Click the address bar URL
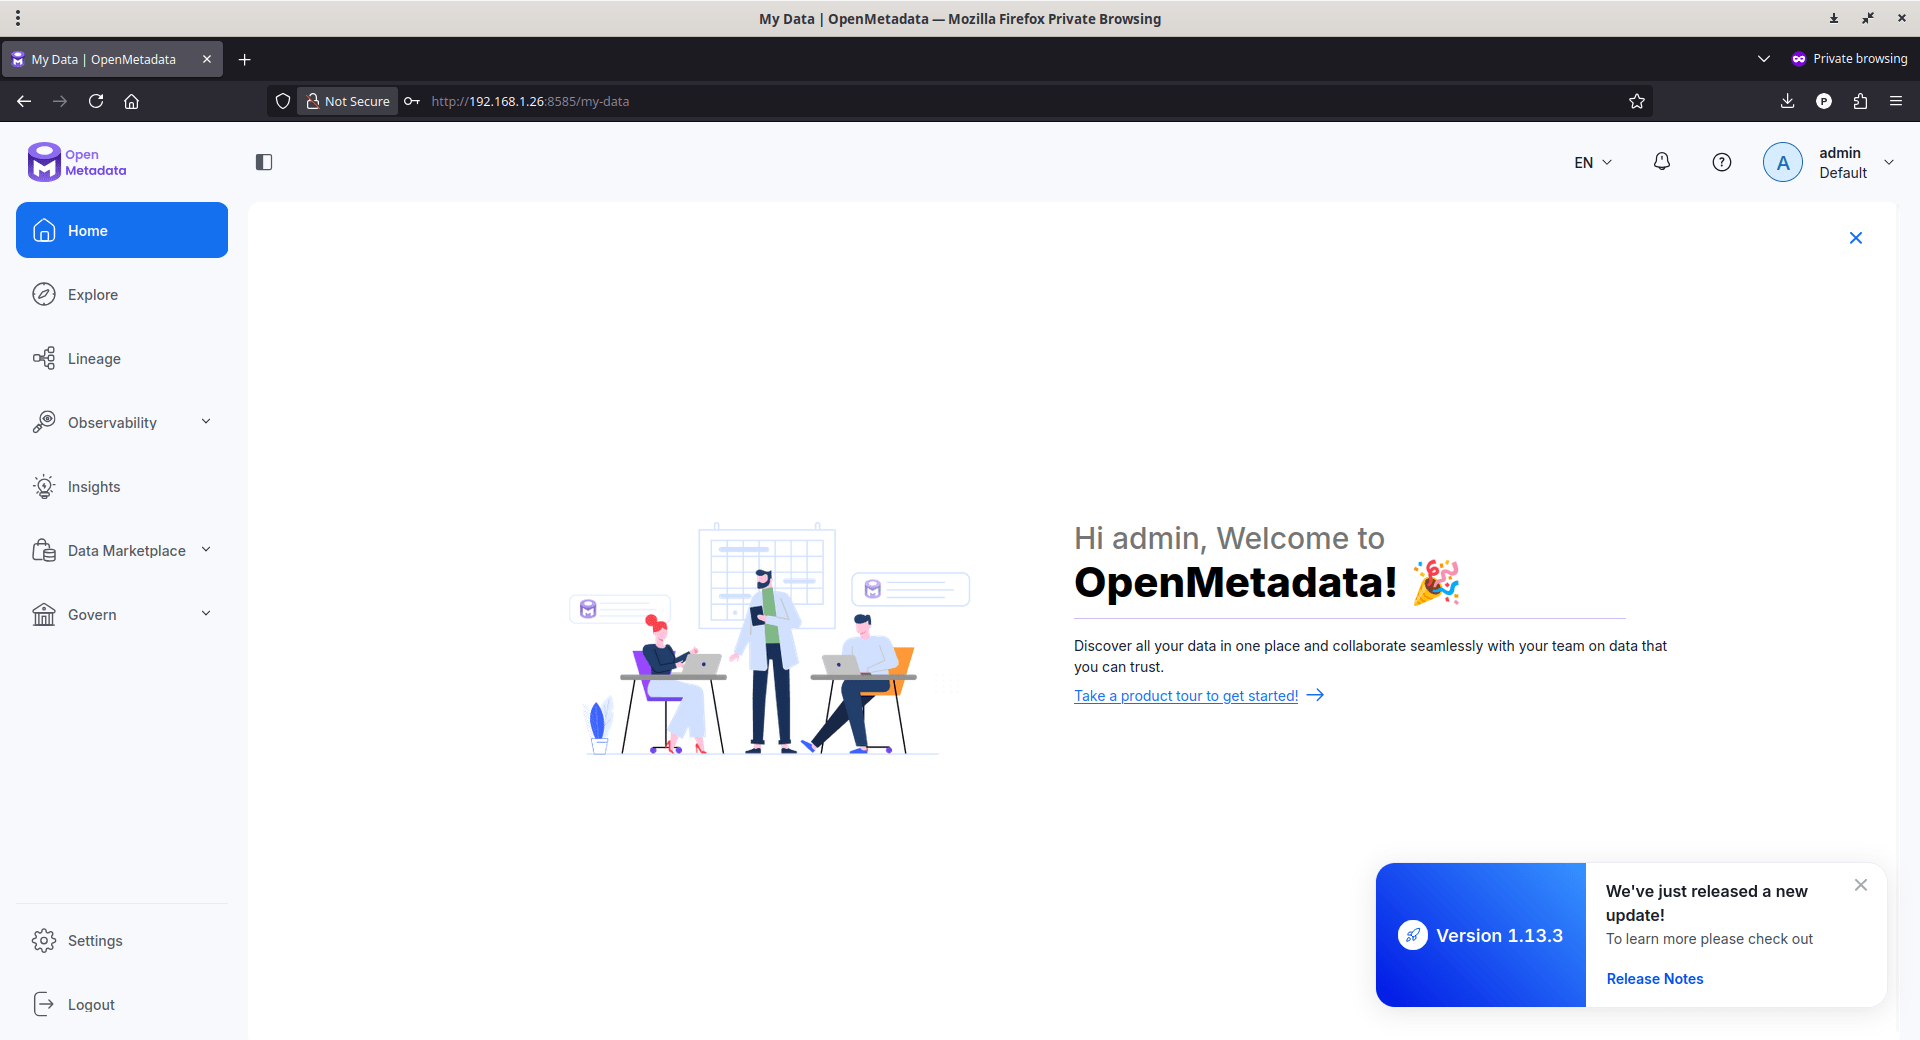Viewport: 1920px width, 1040px height. [x=530, y=101]
